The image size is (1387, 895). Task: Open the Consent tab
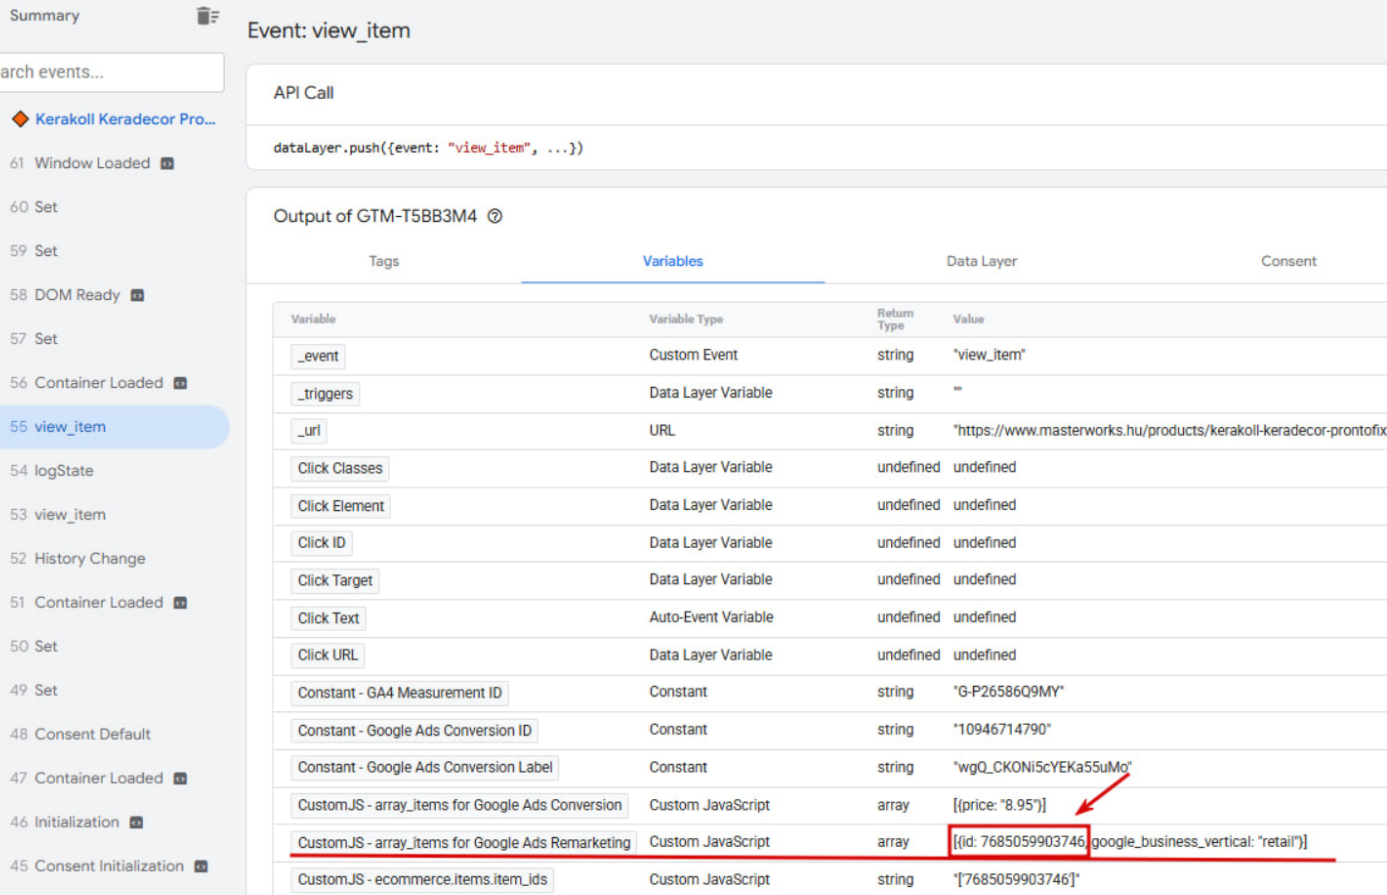[x=1288, y=261]
